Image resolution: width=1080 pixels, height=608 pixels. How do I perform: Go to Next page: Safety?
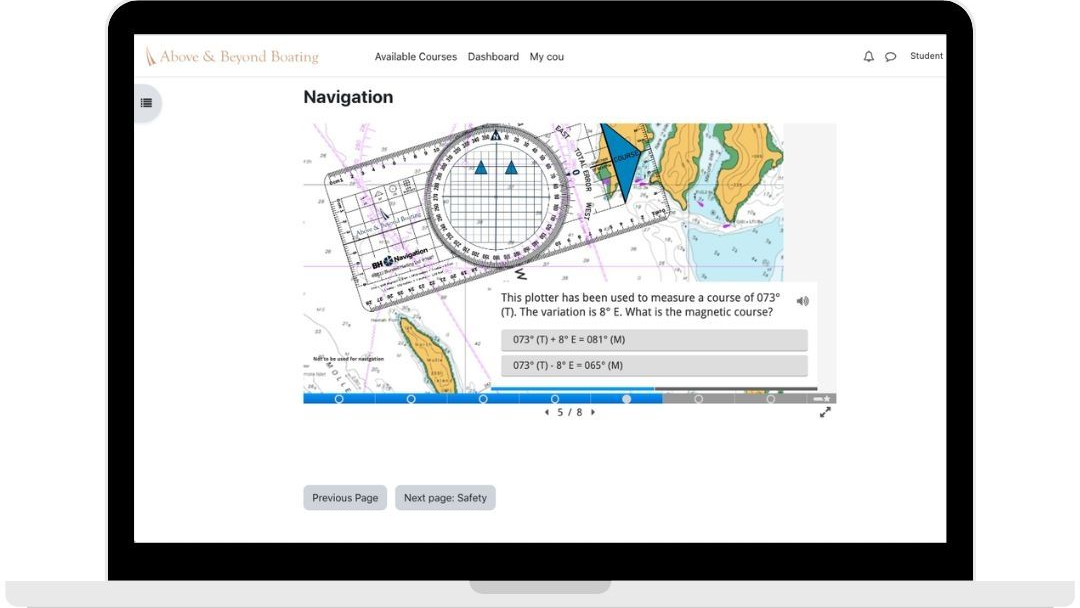click(x=445, y=497)
